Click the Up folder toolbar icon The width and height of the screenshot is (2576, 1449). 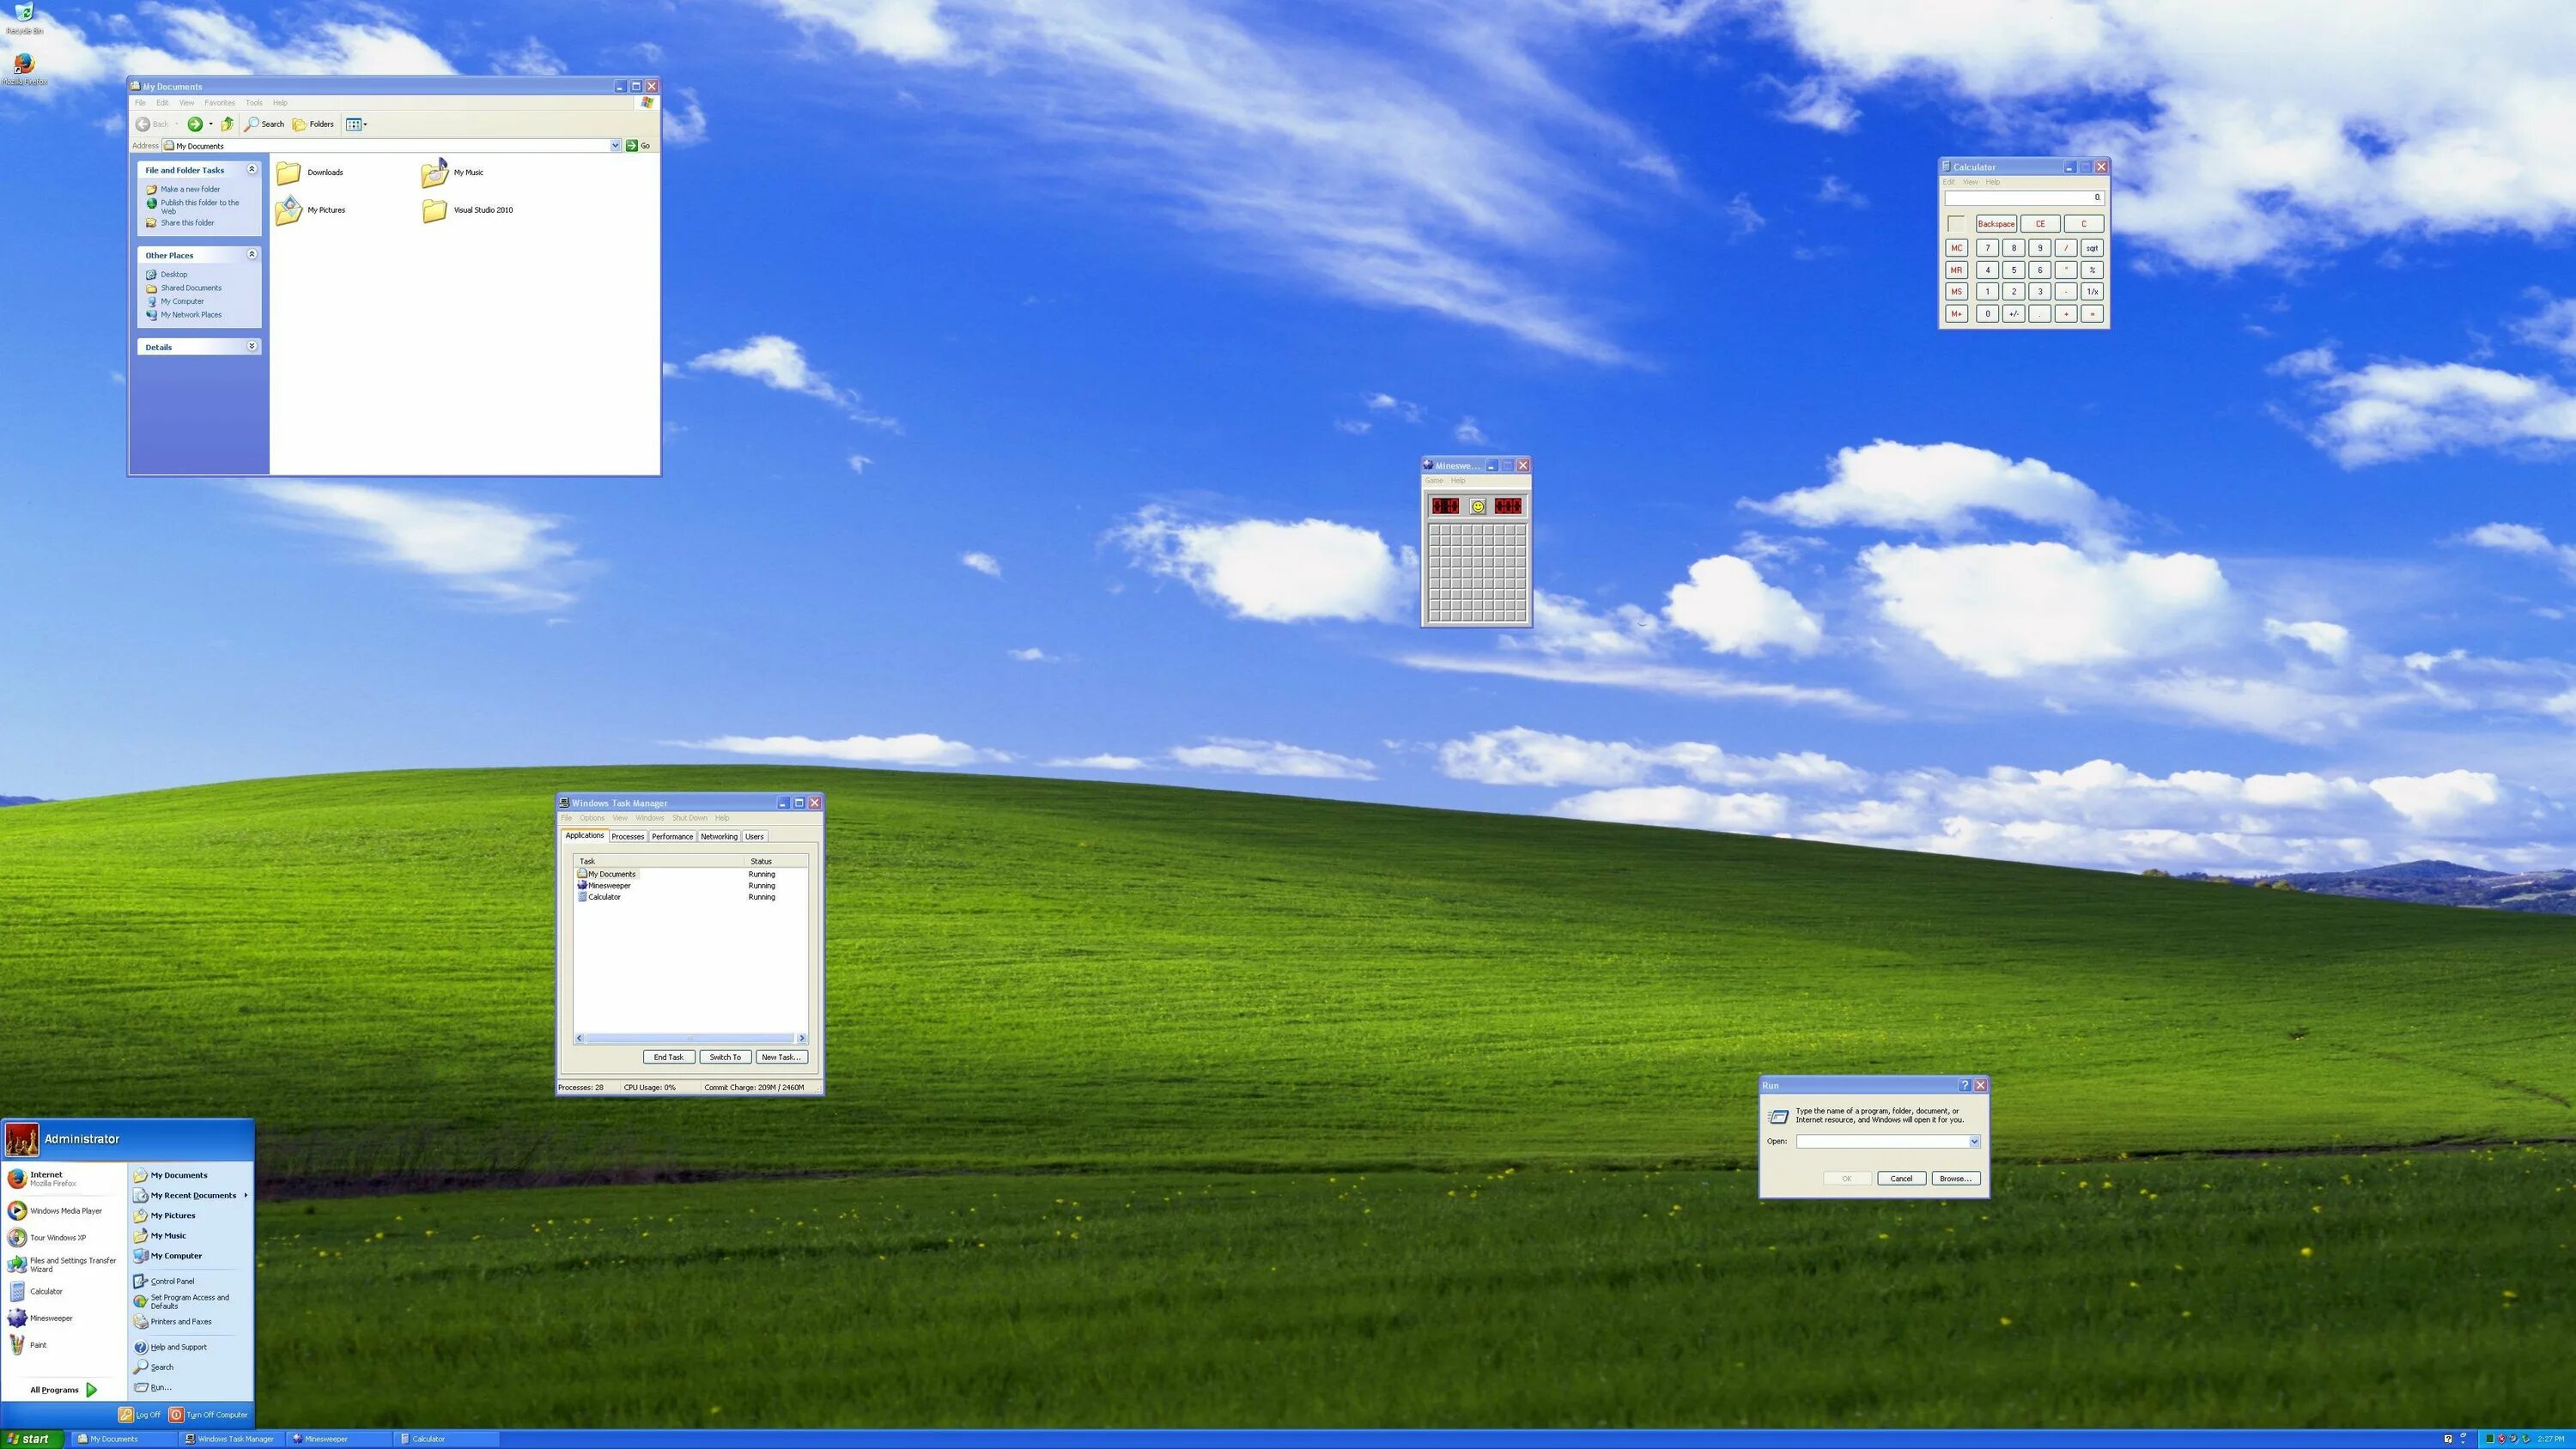click(x=227, y=124)
